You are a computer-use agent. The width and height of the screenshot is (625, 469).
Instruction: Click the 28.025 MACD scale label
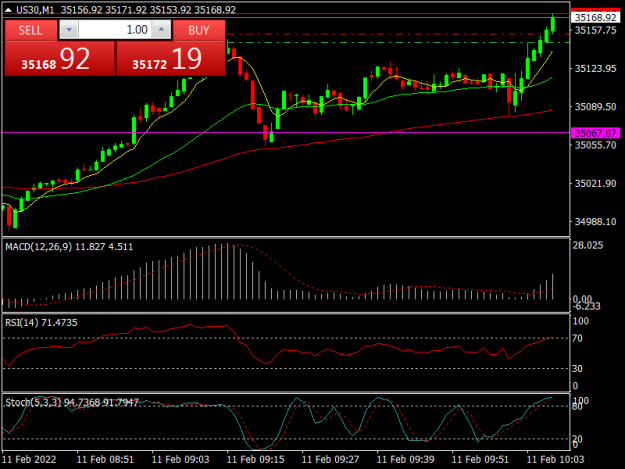tap(588, 245)
